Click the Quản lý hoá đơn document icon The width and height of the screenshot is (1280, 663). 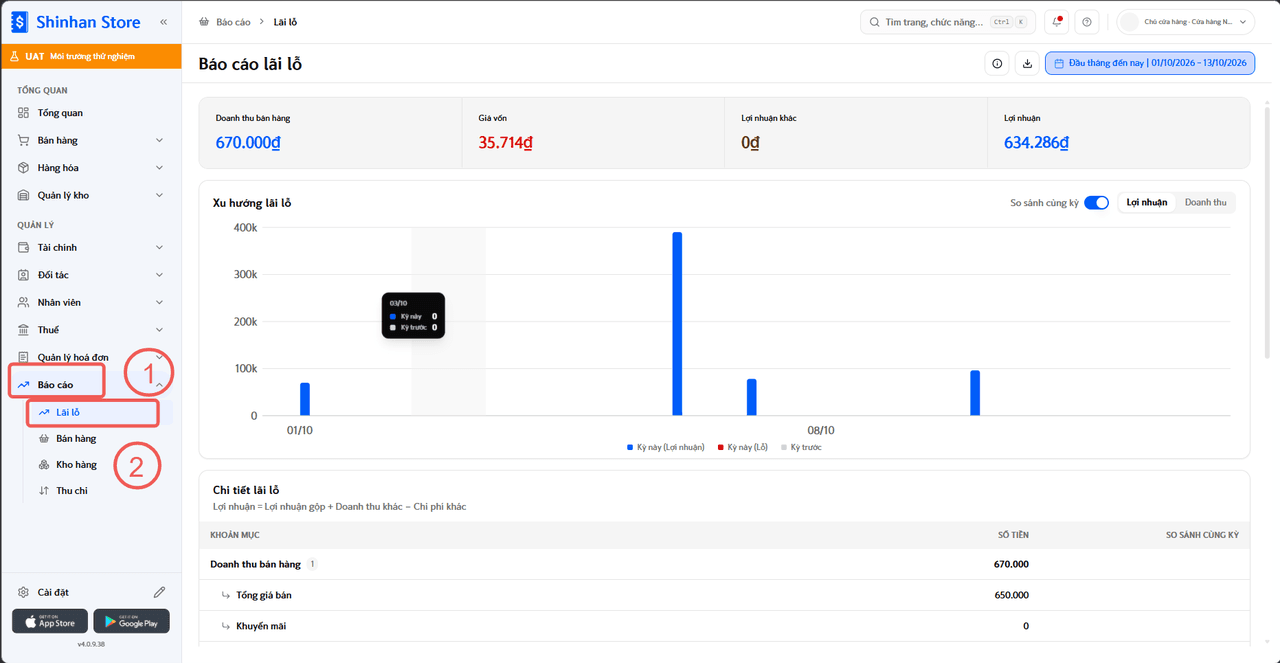[x=24, y=357]
